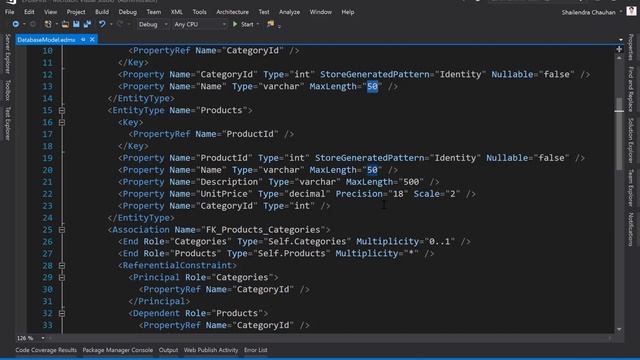Click the Open File folder icon
Screen dimensions: 640x360
[65, 24]
